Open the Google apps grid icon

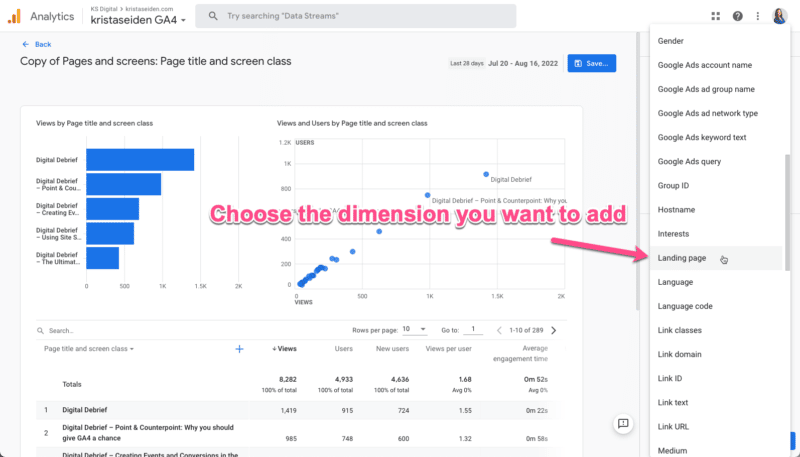(x=716, y=16)
